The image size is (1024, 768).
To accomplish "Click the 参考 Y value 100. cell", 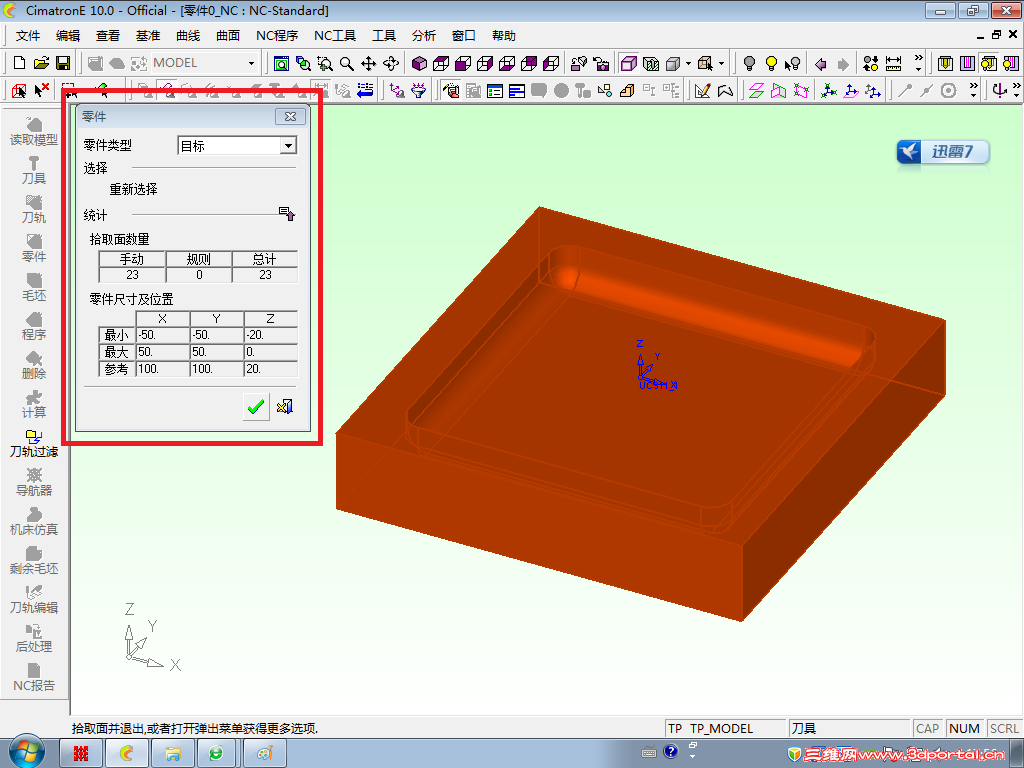I will pyautogui.click(x=217, y=369).
